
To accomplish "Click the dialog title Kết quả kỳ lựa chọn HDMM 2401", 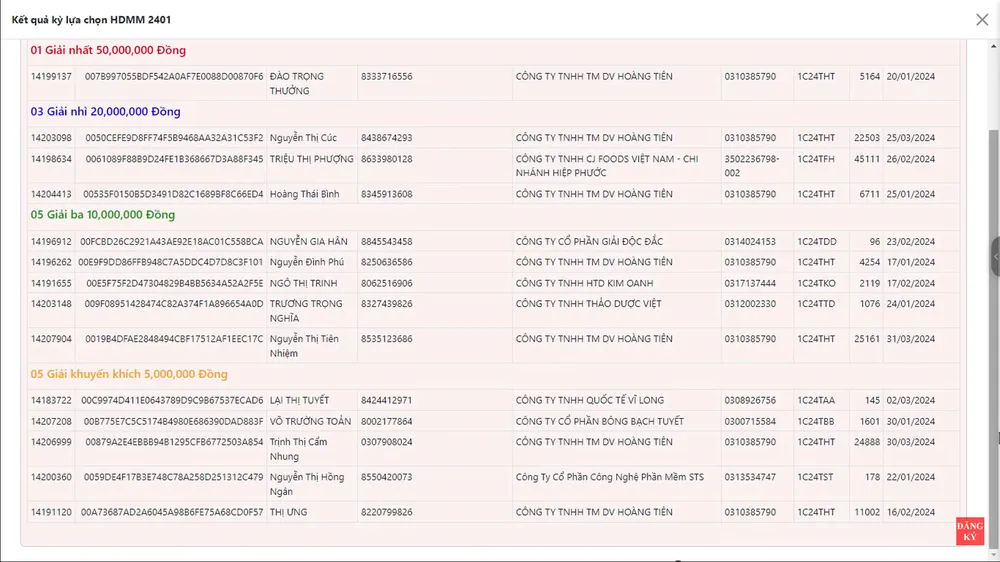I will pos(86,20).
